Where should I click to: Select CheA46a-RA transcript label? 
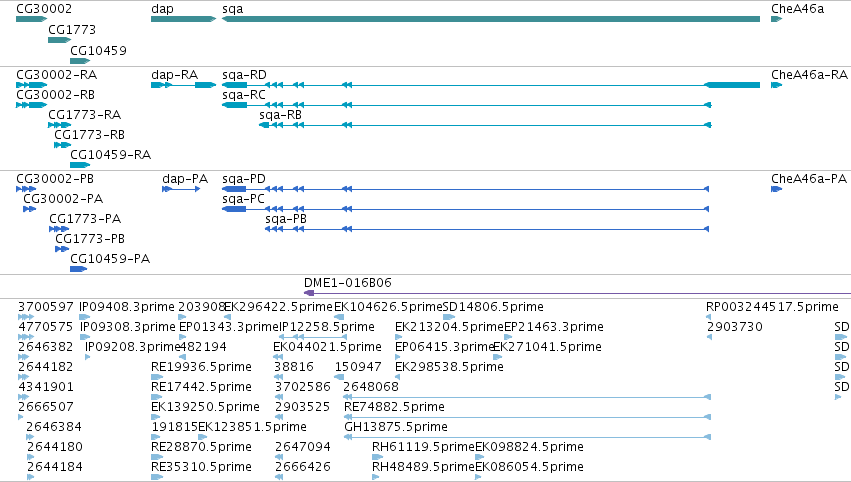(809, 75)
